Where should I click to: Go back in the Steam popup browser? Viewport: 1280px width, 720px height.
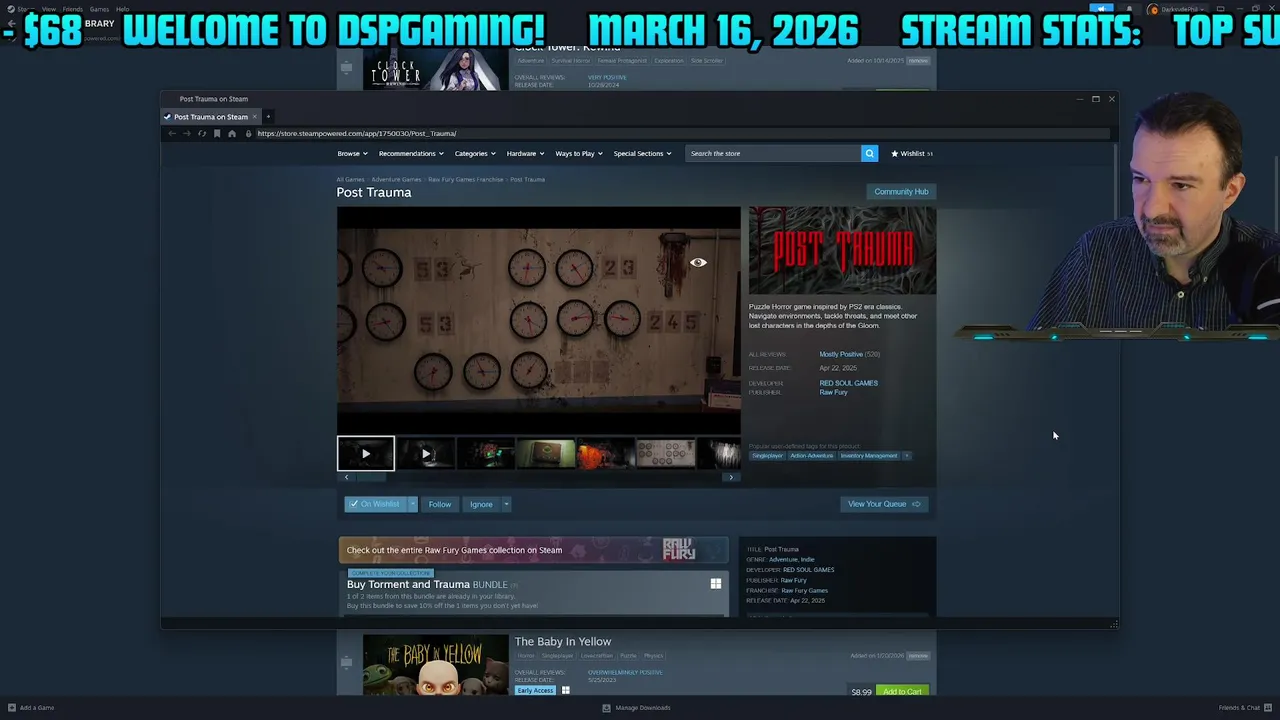pyautogui.click(x=172, y=133)
